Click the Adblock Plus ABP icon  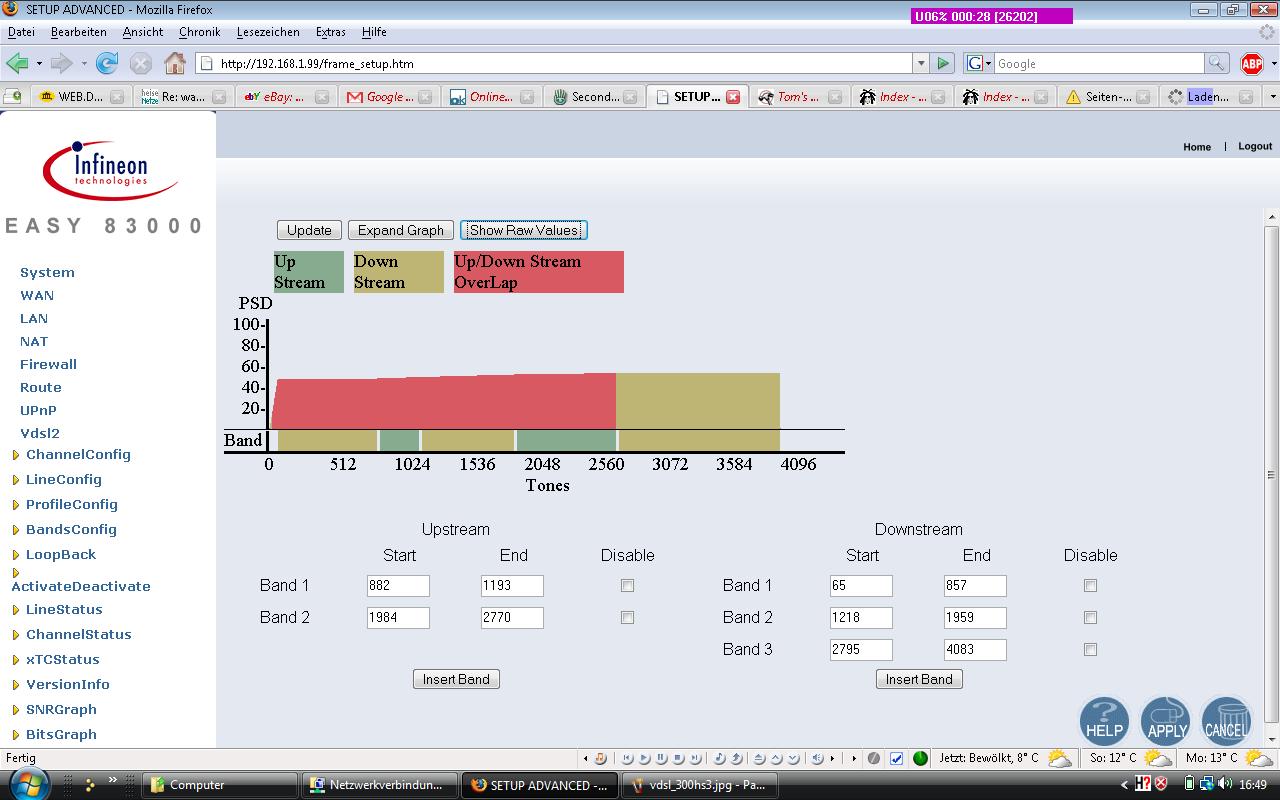point(1251,63)
